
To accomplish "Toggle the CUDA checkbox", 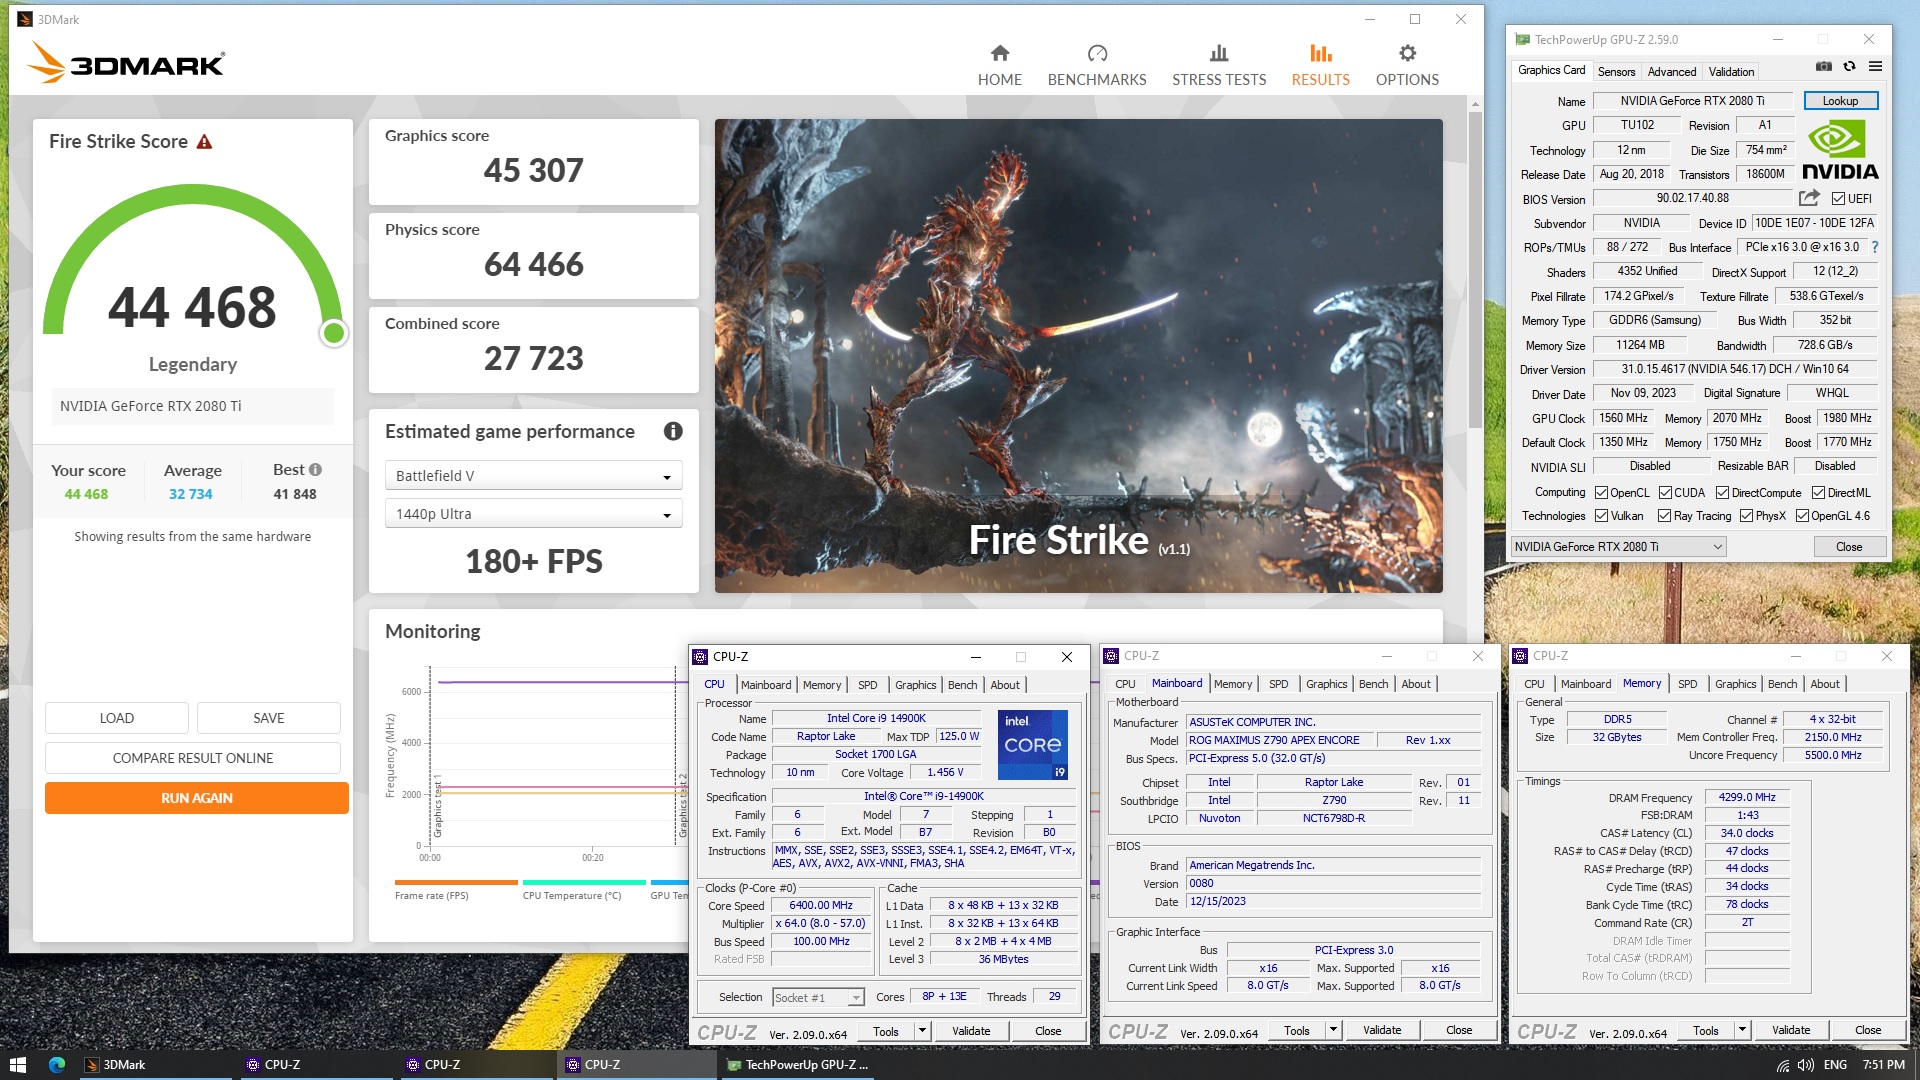I will [1665, 493].
